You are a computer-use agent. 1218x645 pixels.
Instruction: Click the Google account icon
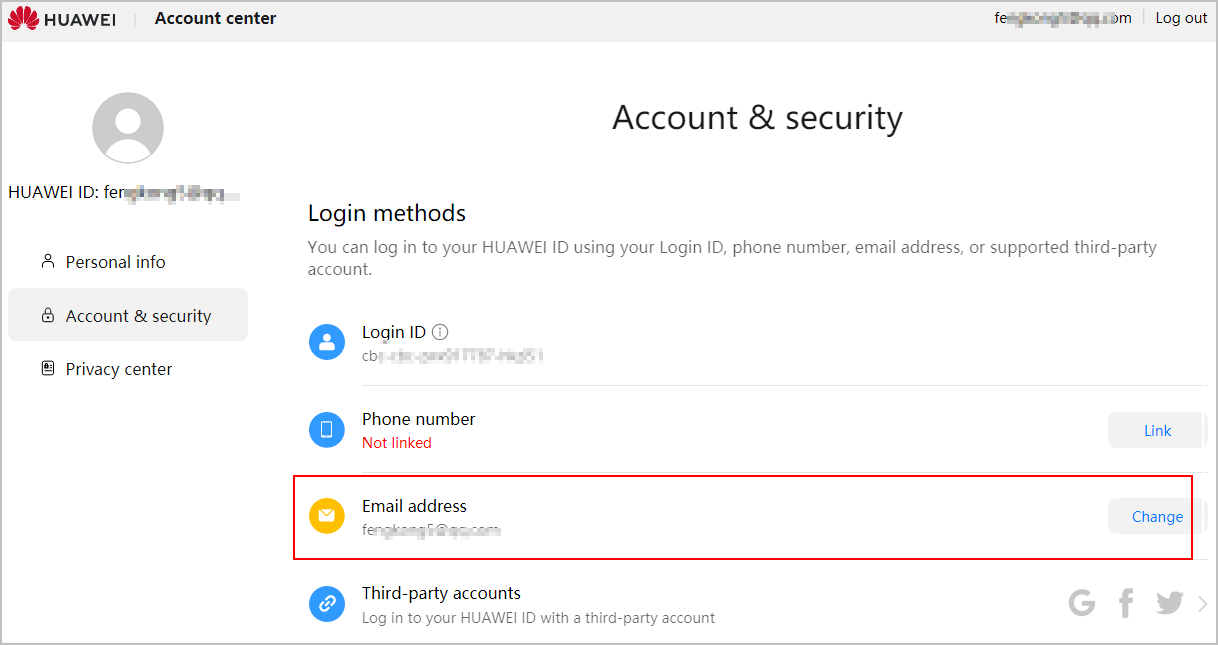(x=1082, y=603)
